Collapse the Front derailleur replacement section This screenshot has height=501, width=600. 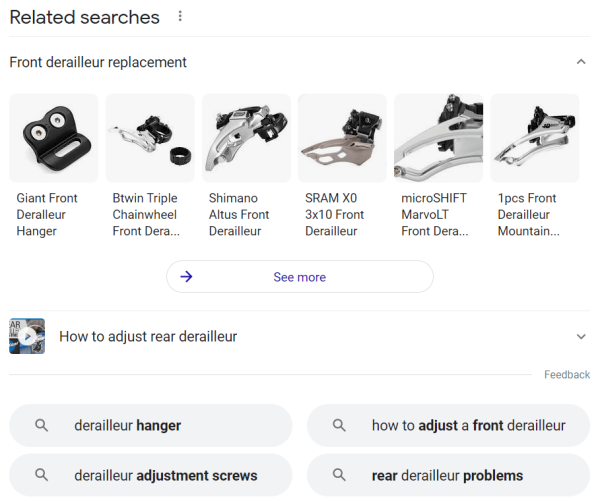(581, 62)
